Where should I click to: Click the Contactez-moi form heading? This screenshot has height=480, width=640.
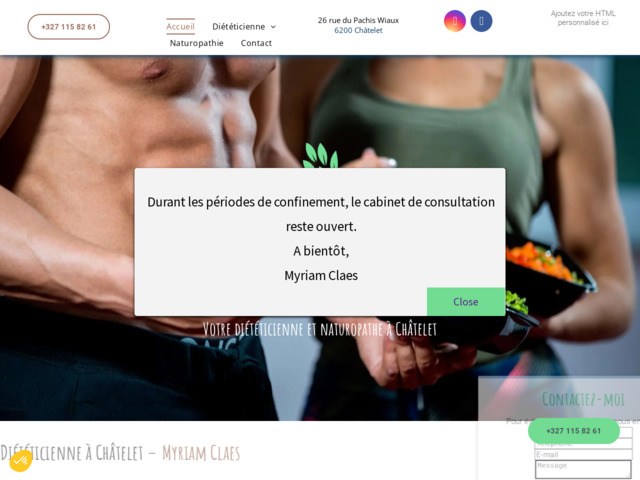[x=583, y=399]
